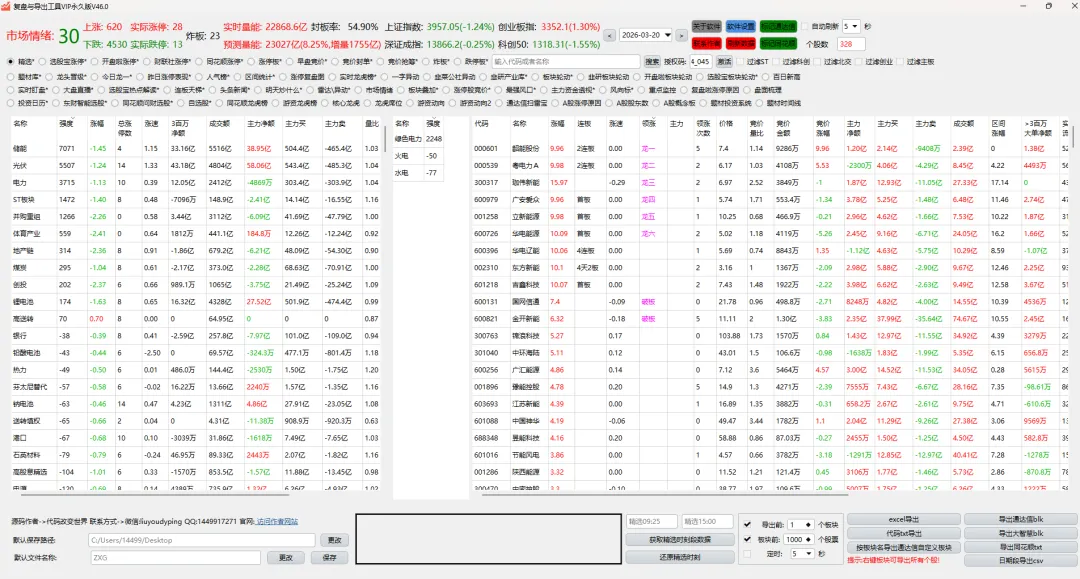Select the 题材时间线 radio option
1080x579 pixels.
[759, 103]
